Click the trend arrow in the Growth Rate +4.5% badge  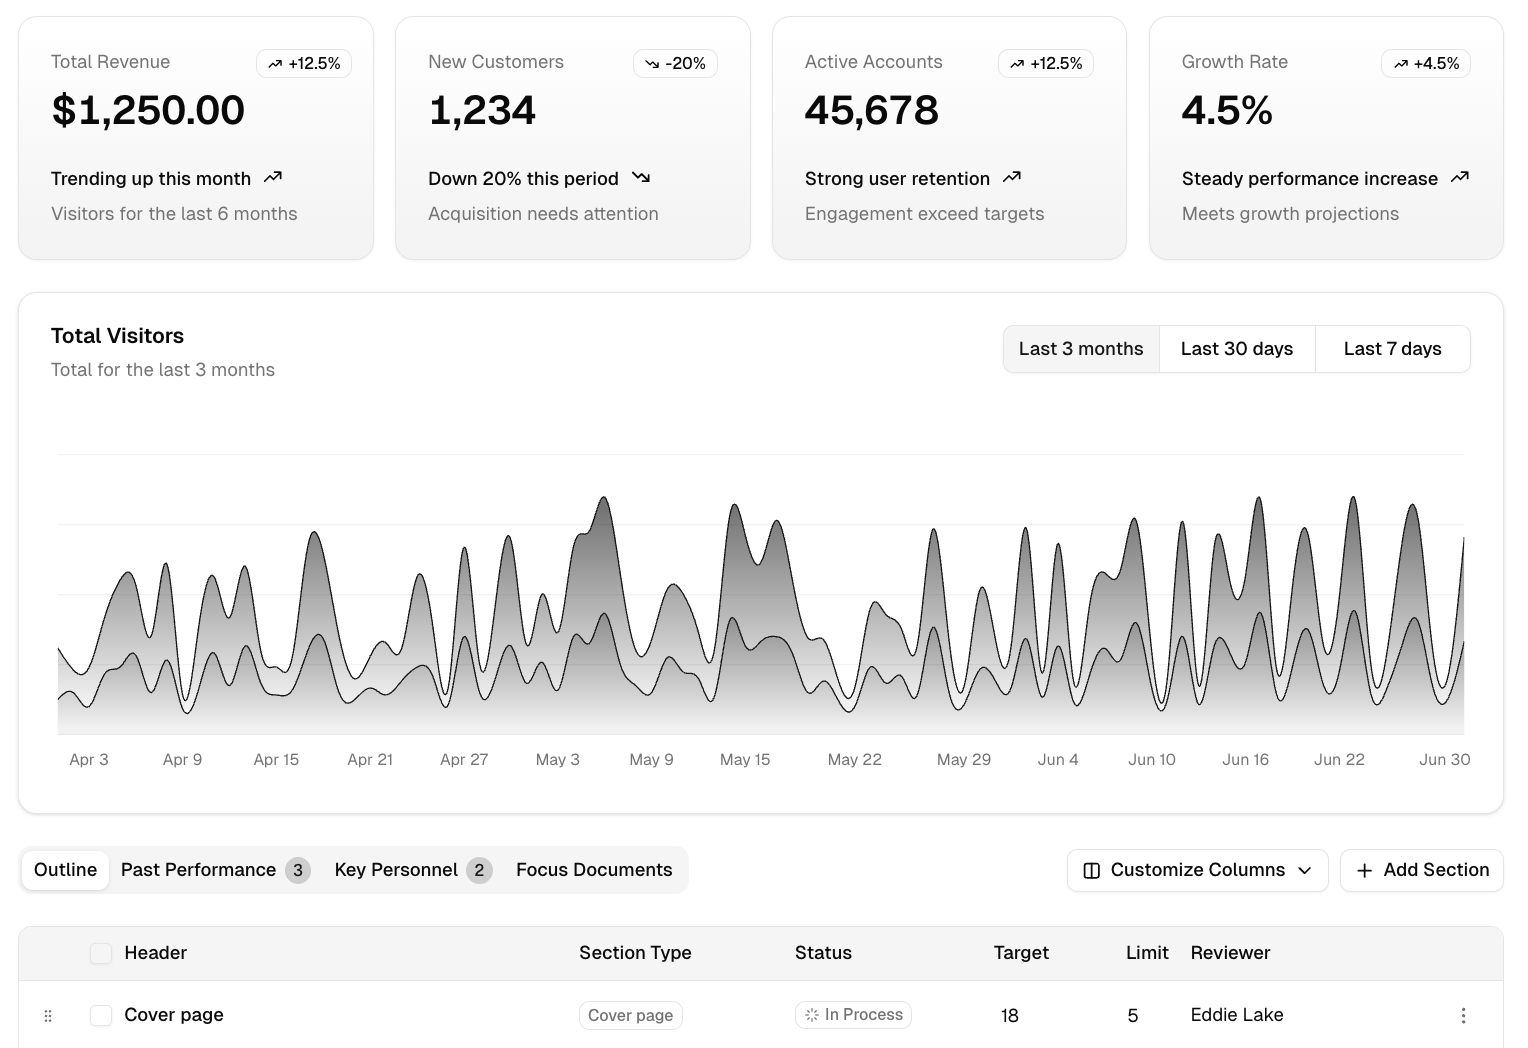[x=1400, y=63]
